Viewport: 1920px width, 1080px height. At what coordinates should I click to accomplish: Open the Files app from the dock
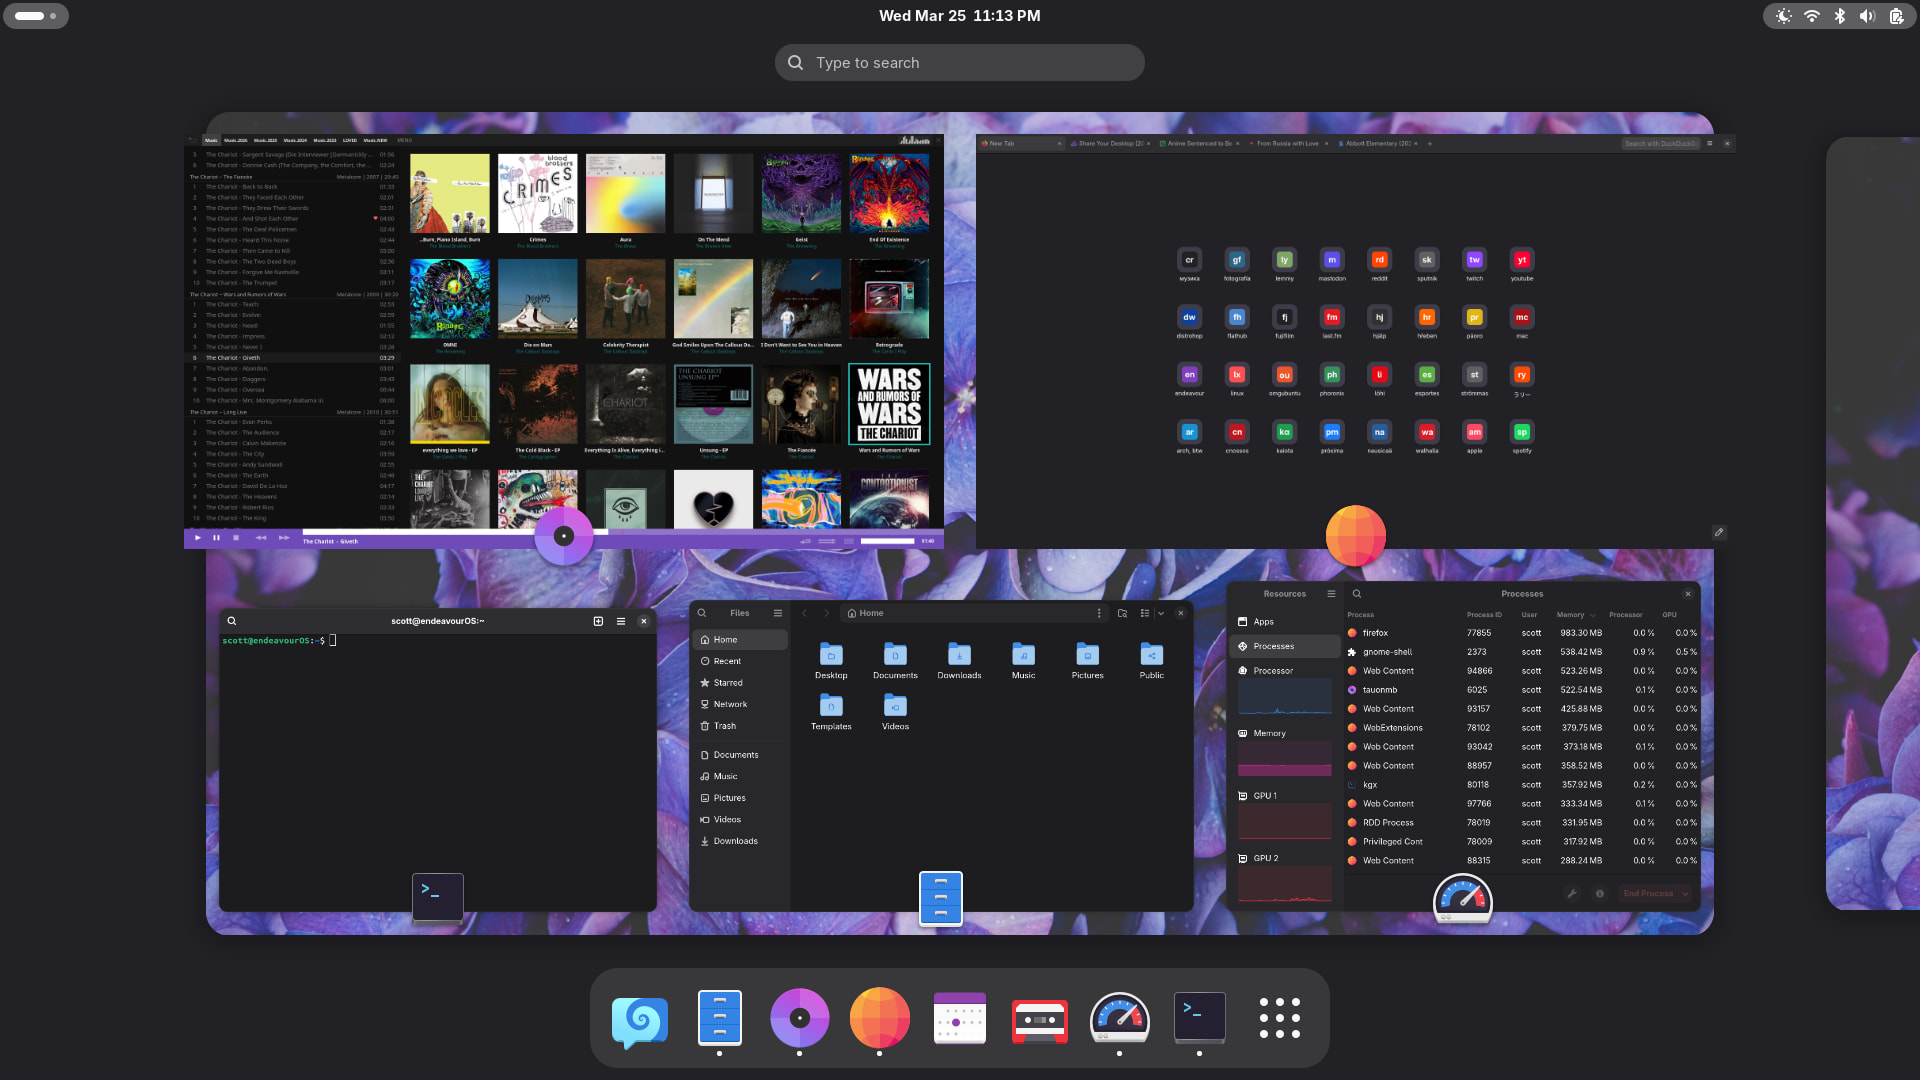click(719, 1017)
